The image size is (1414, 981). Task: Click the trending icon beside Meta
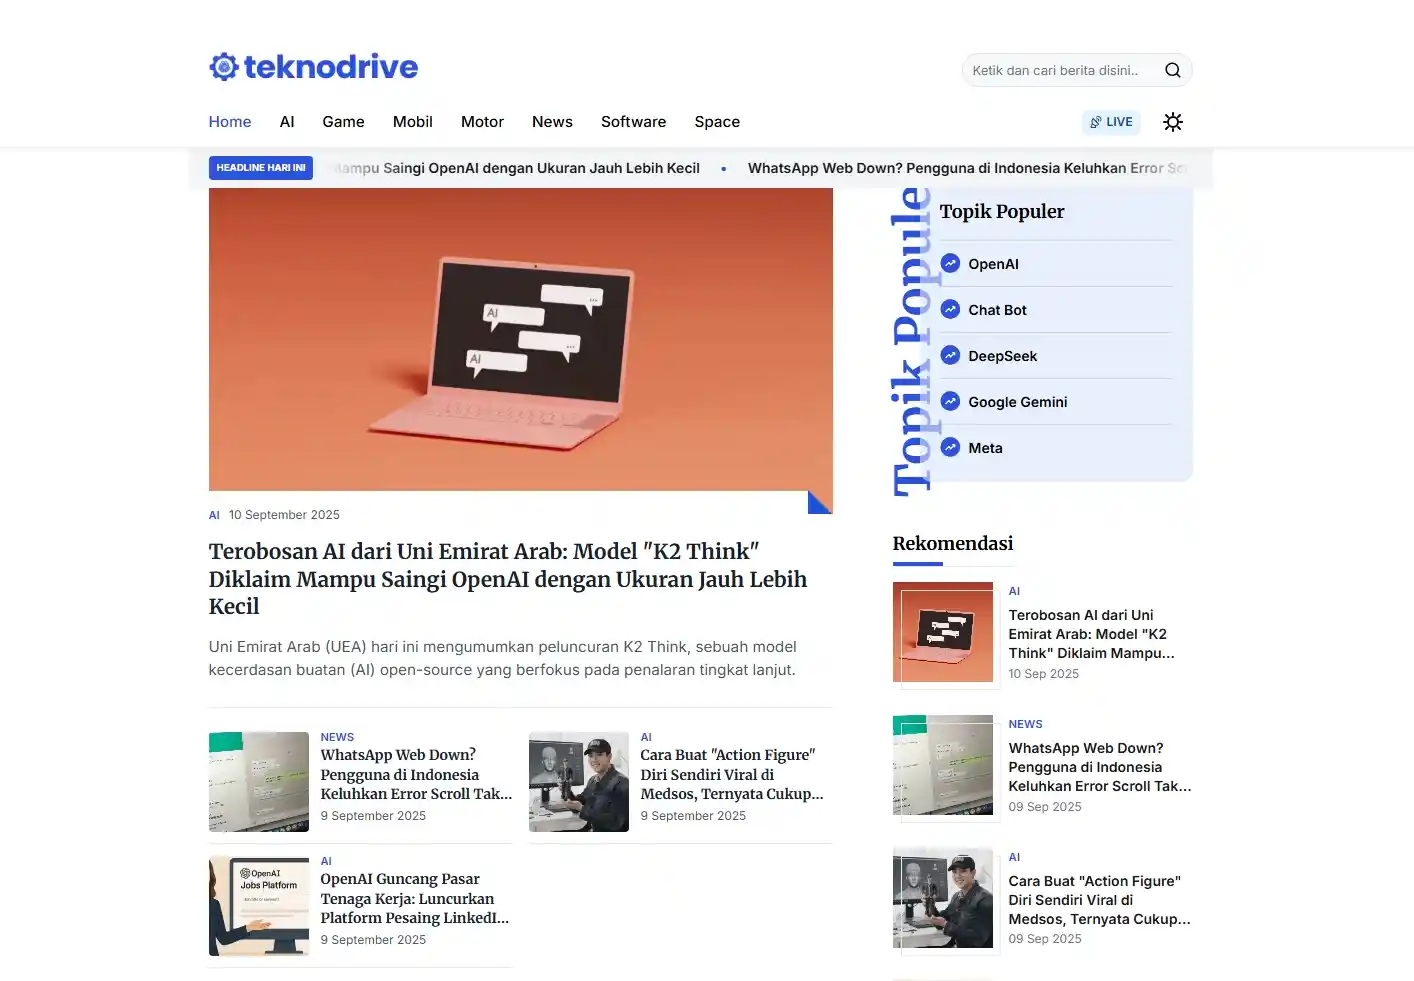tap(950, 447)
